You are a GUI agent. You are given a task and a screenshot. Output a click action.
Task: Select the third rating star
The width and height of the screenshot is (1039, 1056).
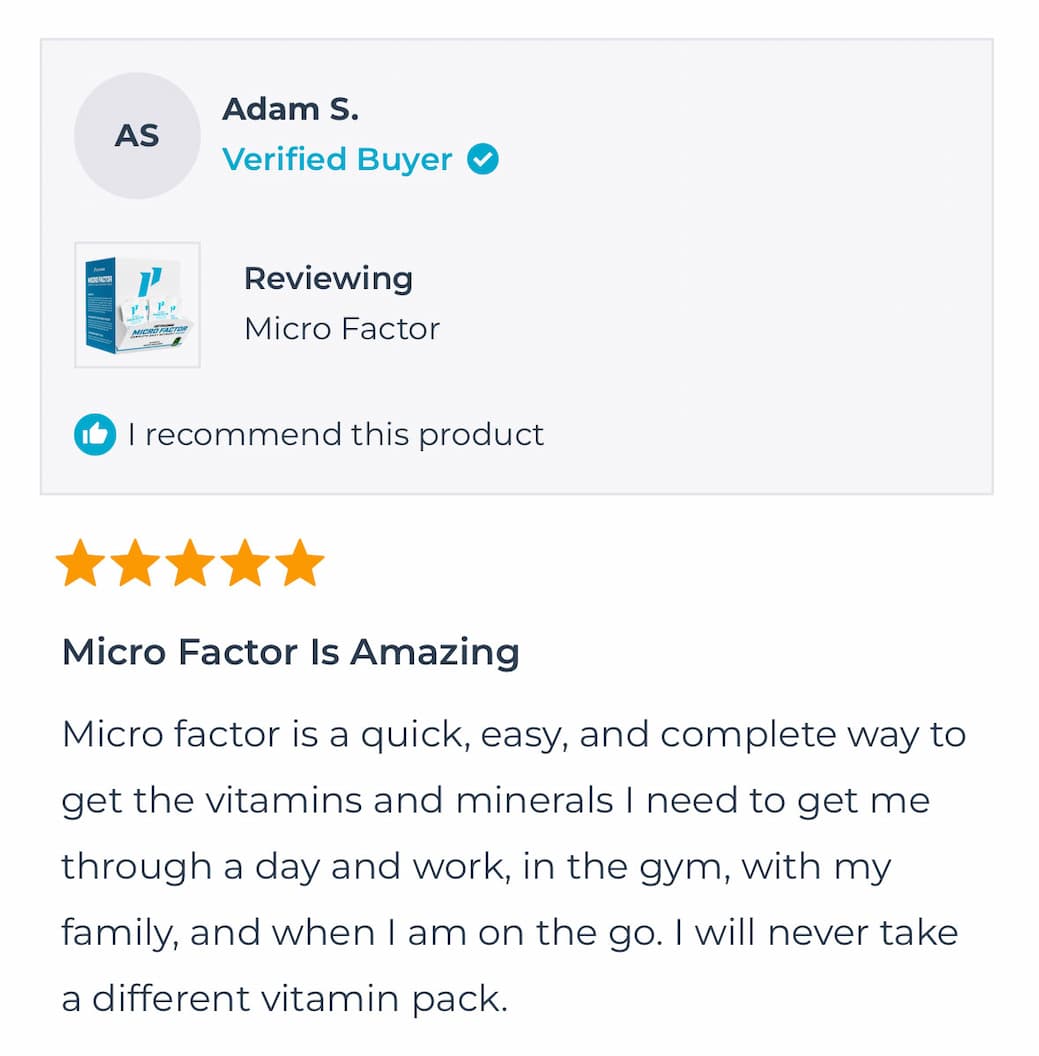190,564
